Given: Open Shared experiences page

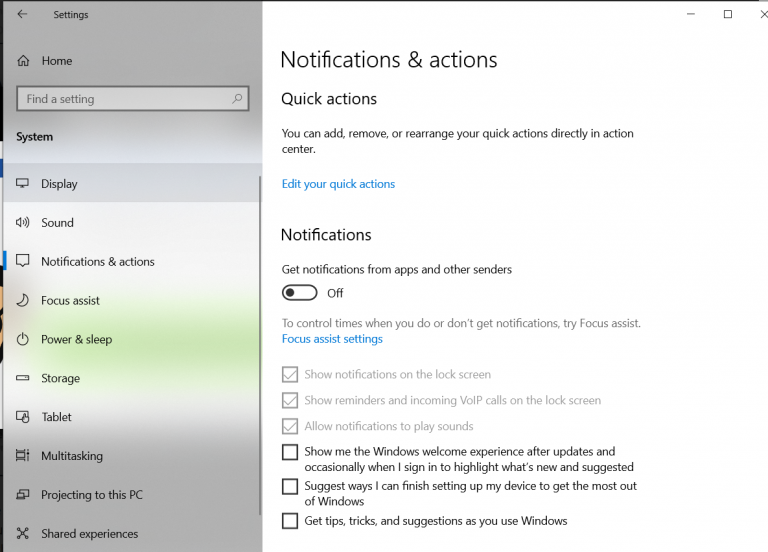Looking at the screenshot, I should pos(131,533).
